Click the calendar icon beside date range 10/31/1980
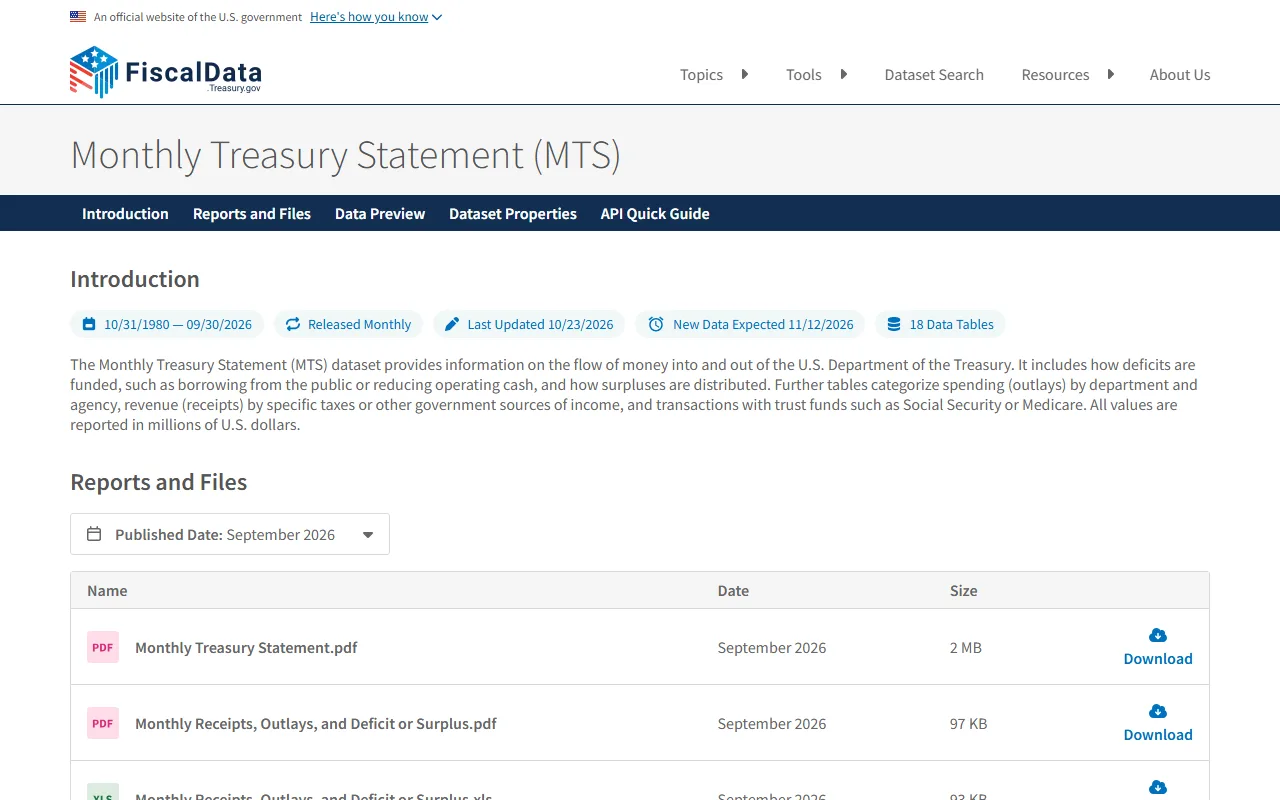Image resolution: width=1280 pixels, height=800 pixels. [89, 324]
